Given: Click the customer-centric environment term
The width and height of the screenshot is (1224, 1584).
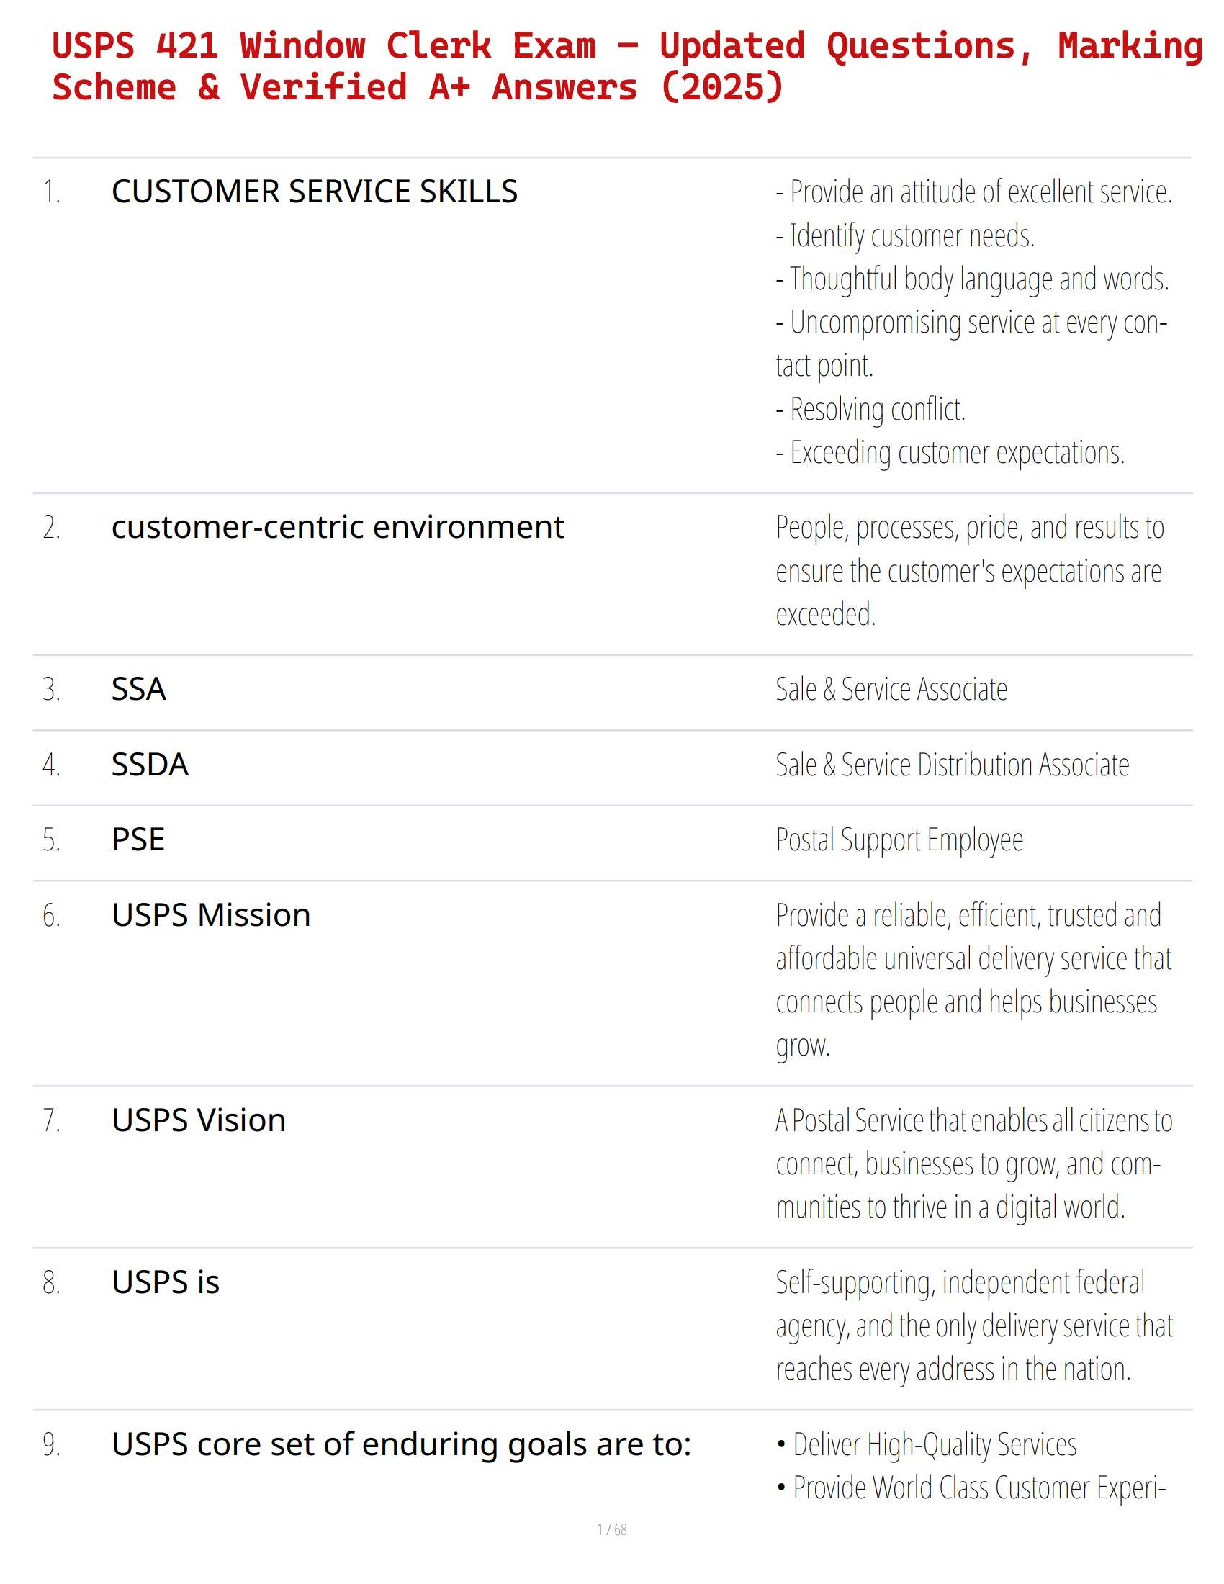Looking at the screenshot, I should 337,527.
